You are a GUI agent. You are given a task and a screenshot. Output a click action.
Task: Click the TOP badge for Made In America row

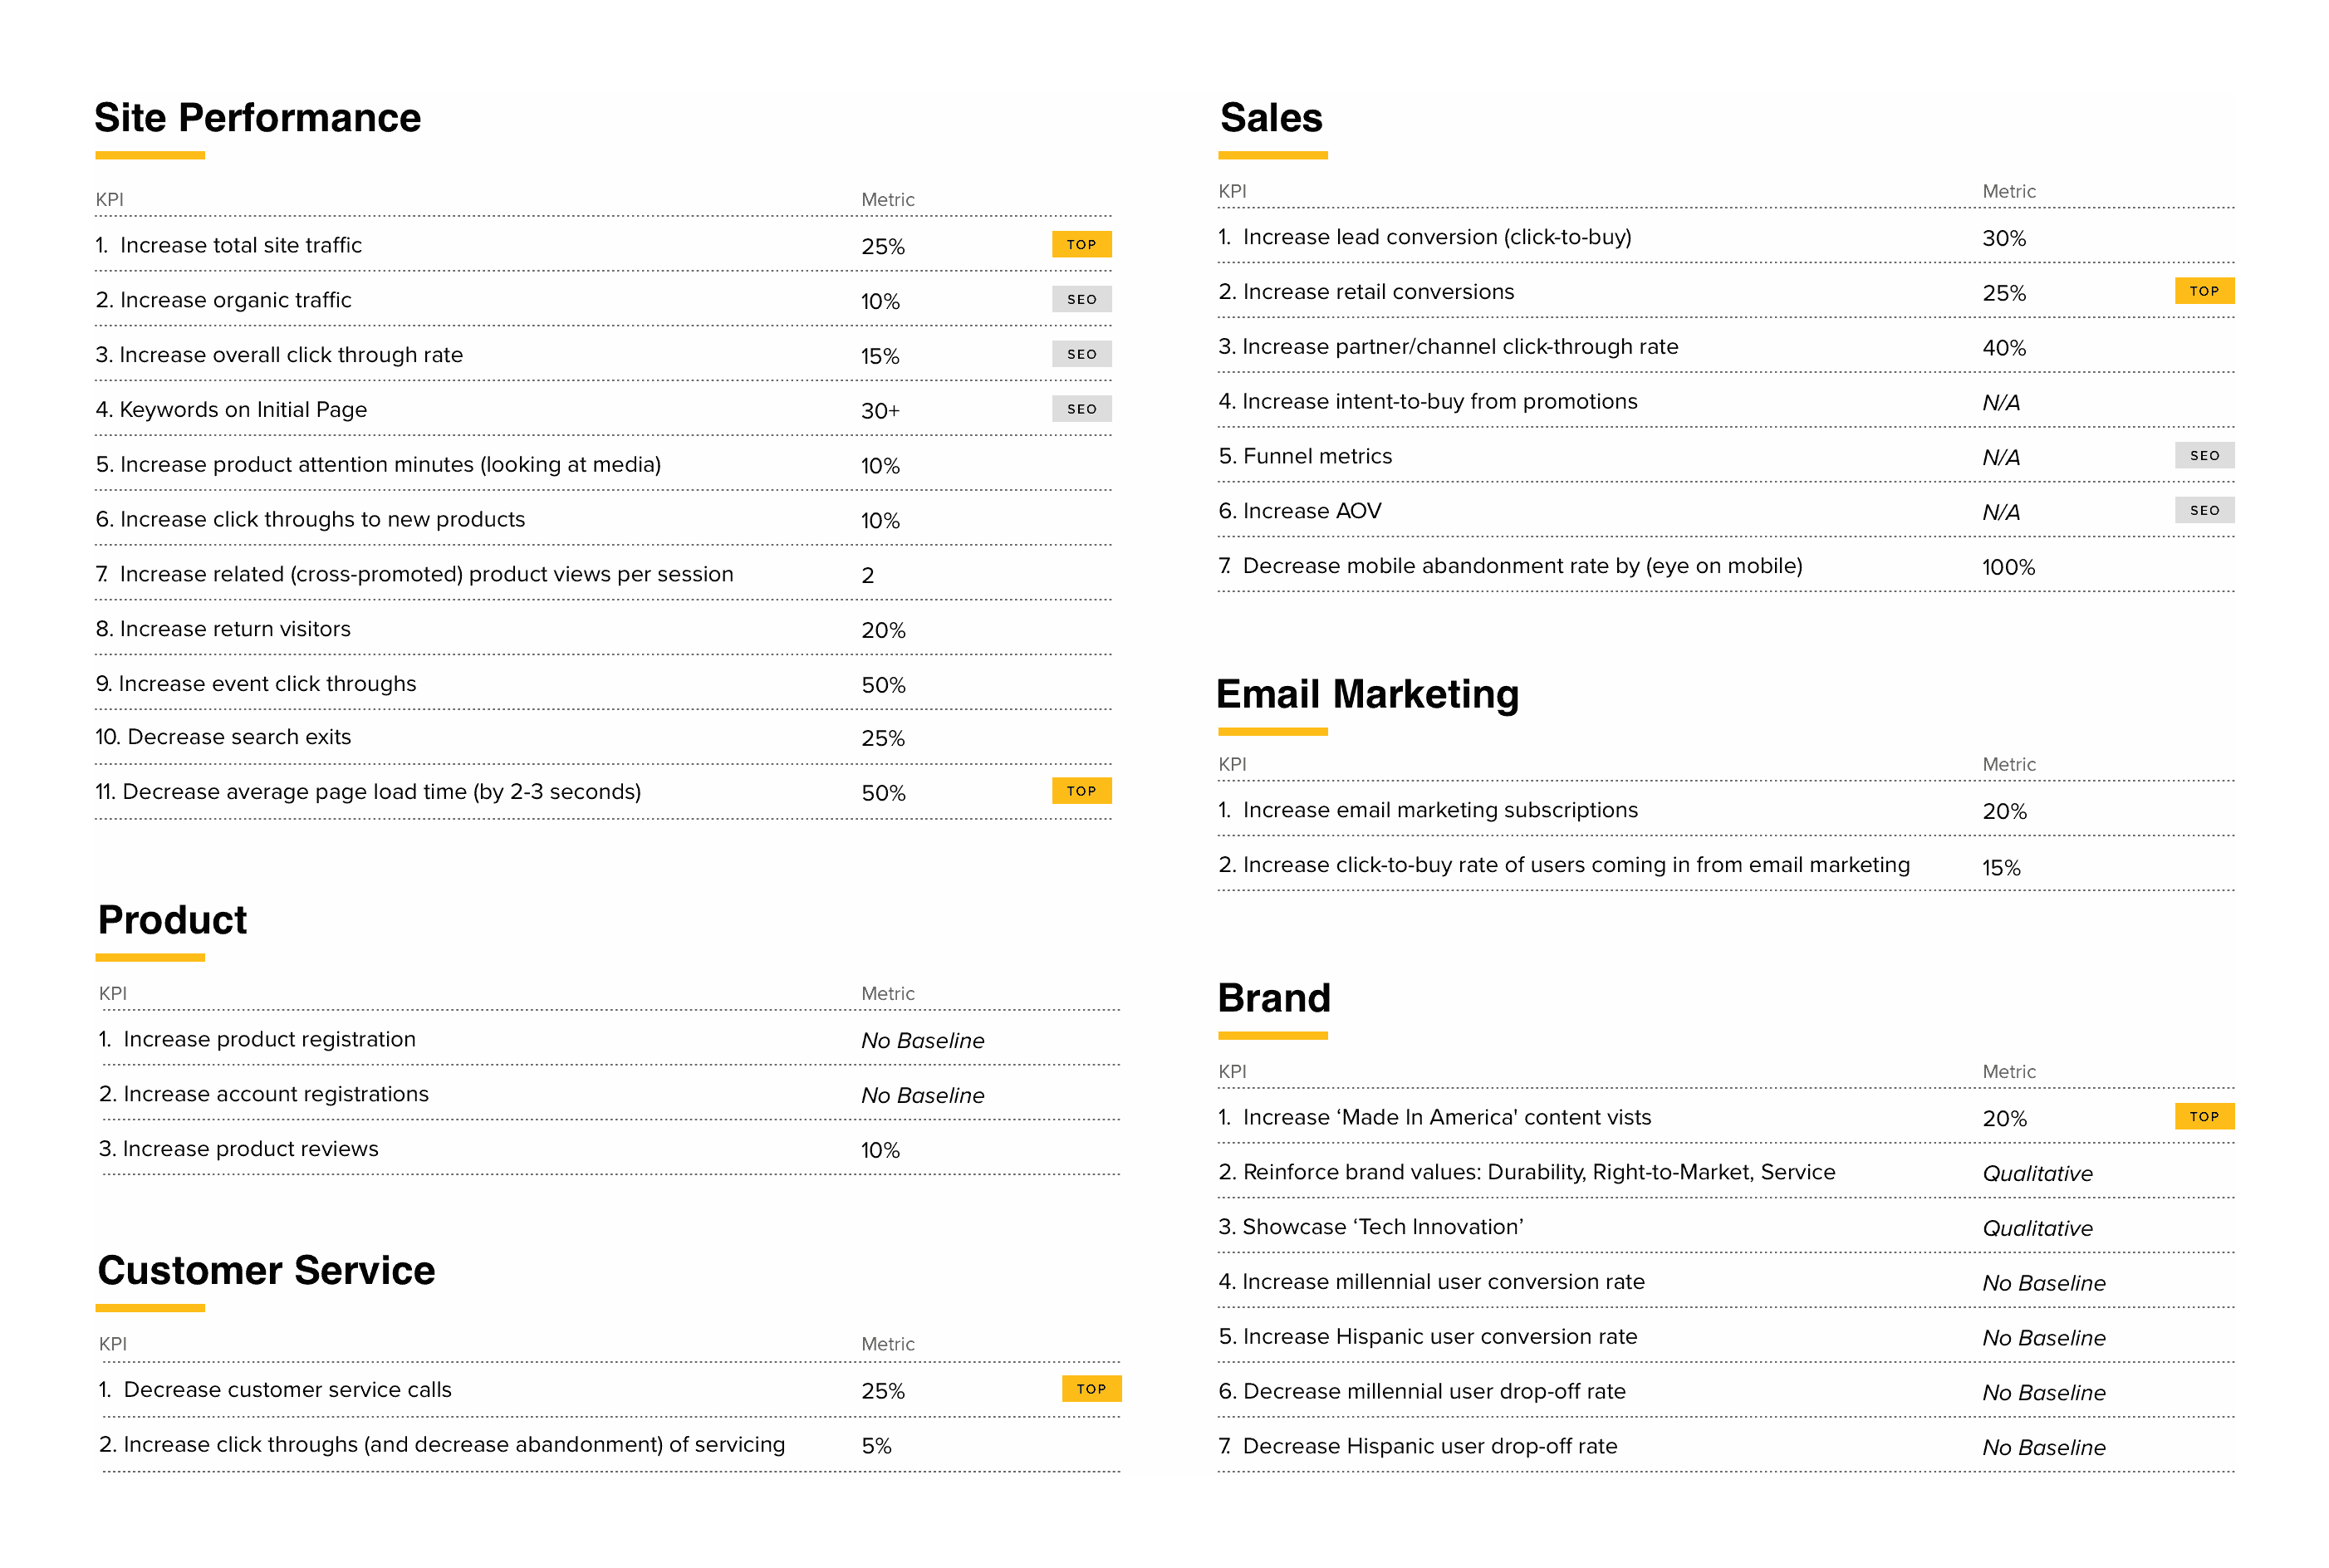2203,1117
